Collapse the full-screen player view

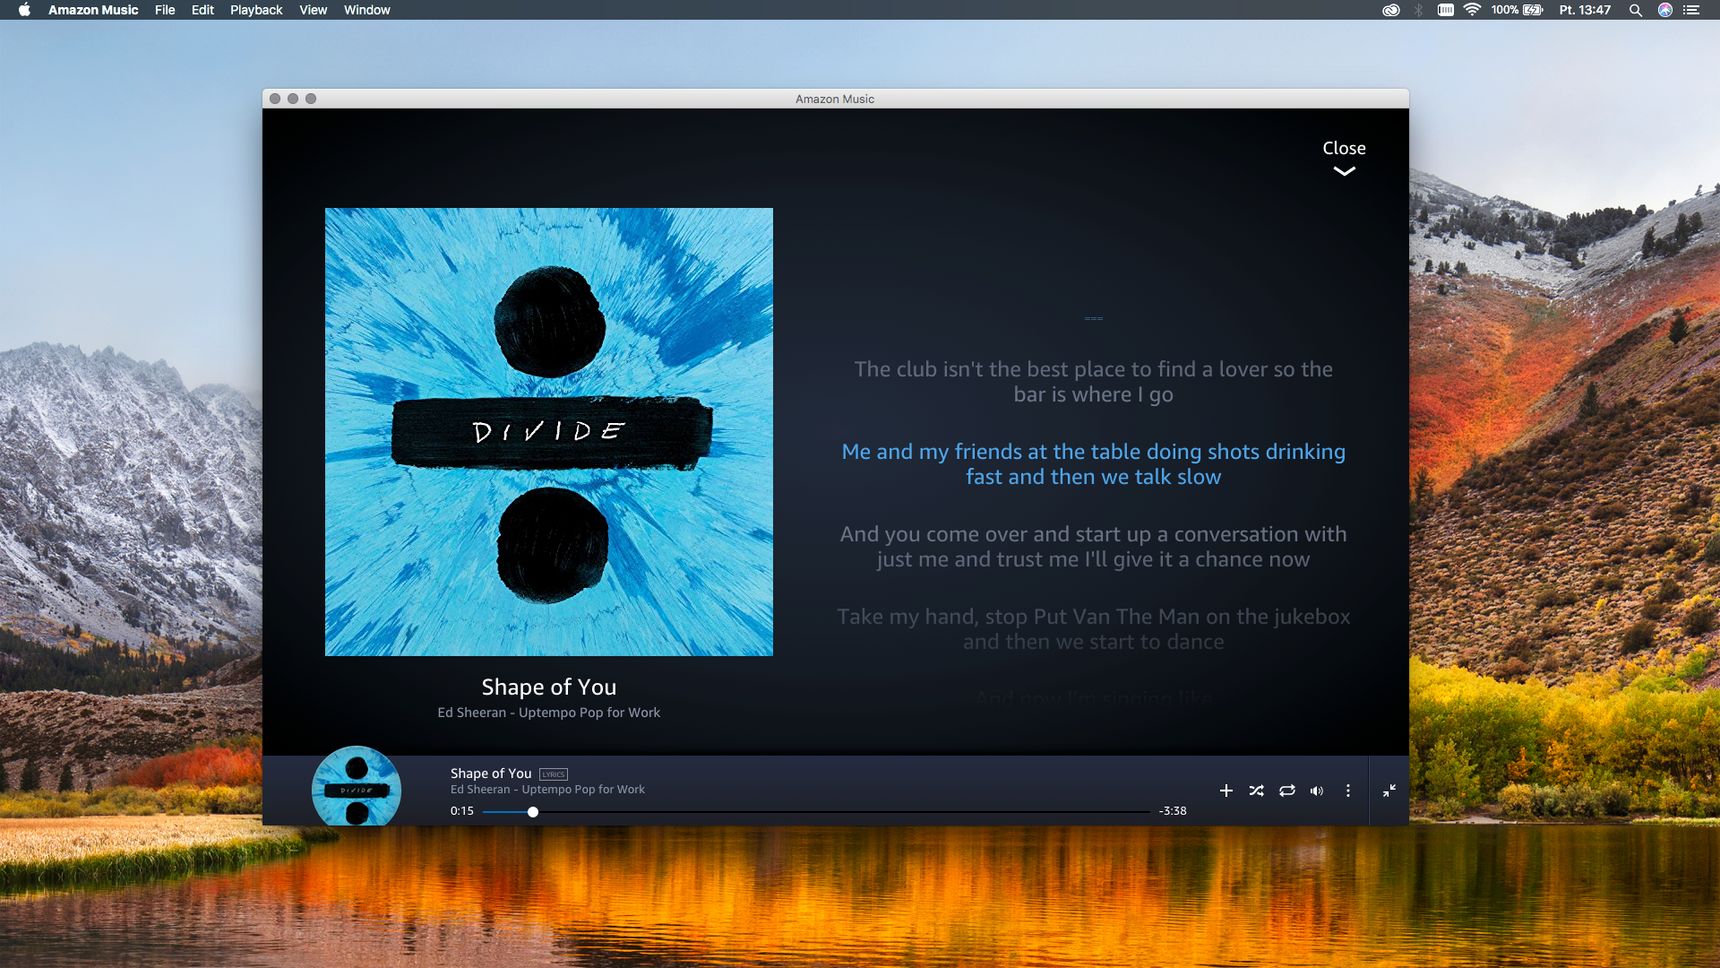coord(1389,790)
